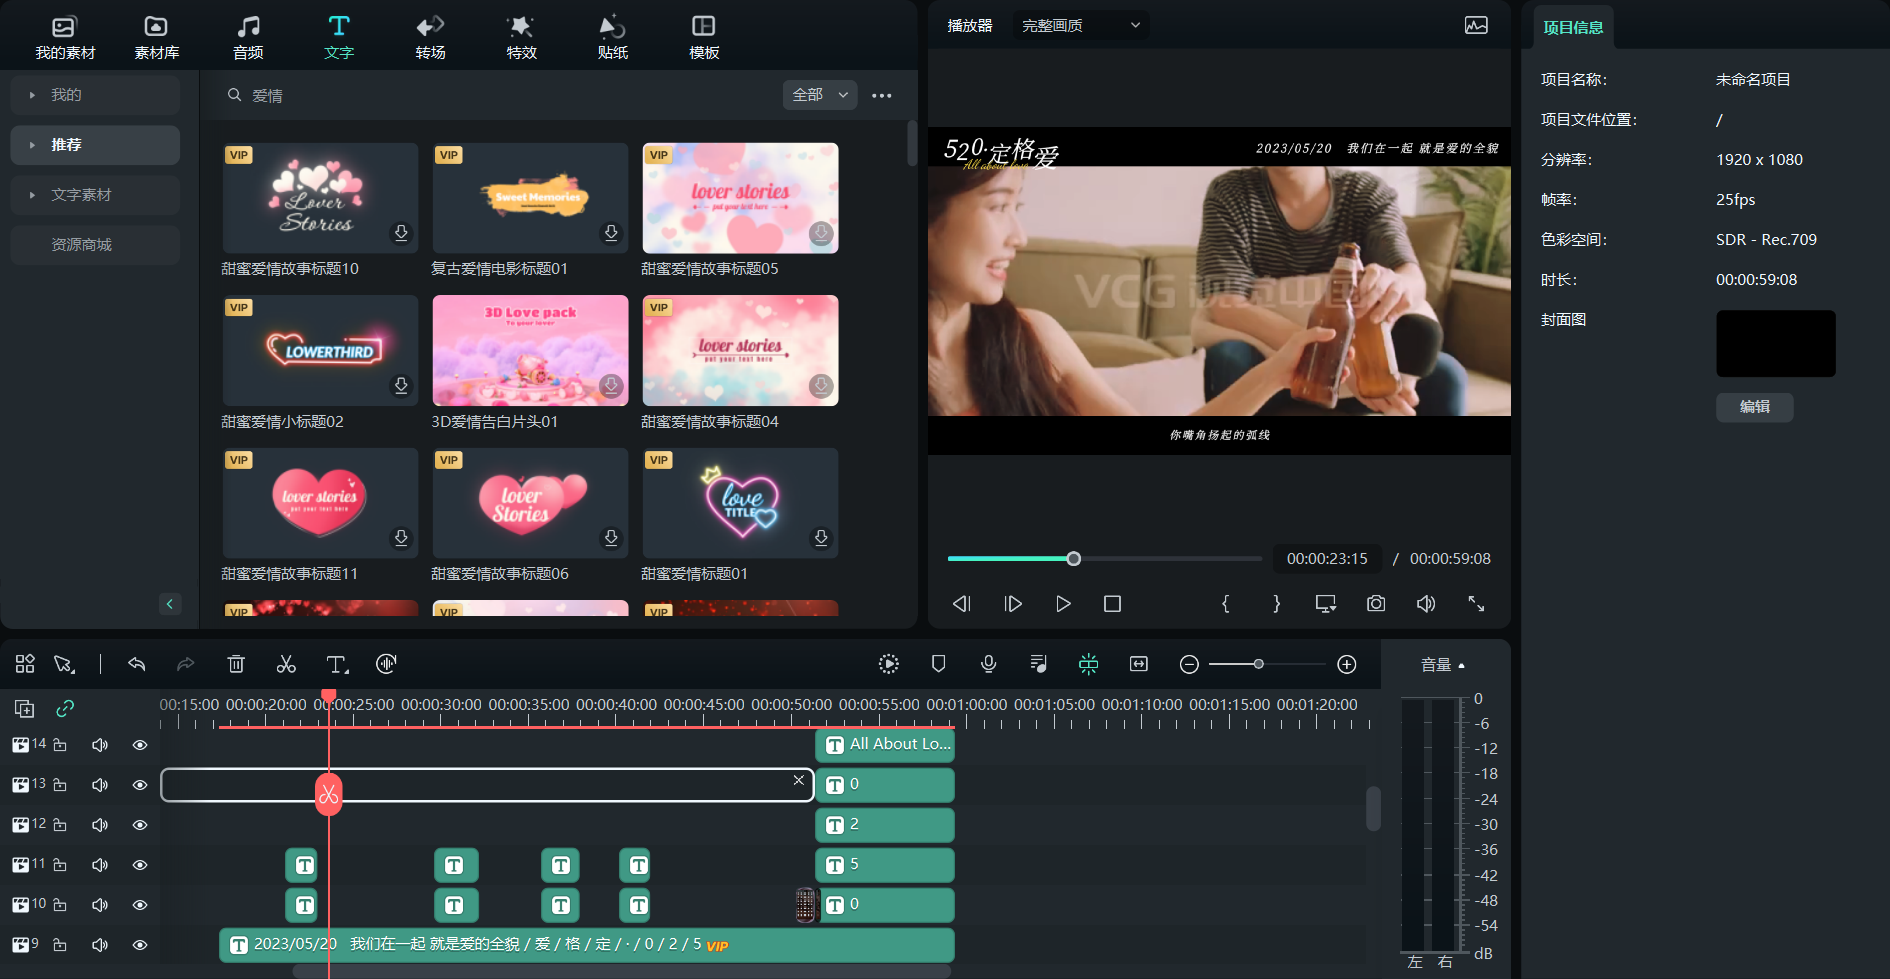The width and height of the screenshot is (1890, 979).
Task: Switch to the 转场 tab
Action: click(x=430, y=38)
